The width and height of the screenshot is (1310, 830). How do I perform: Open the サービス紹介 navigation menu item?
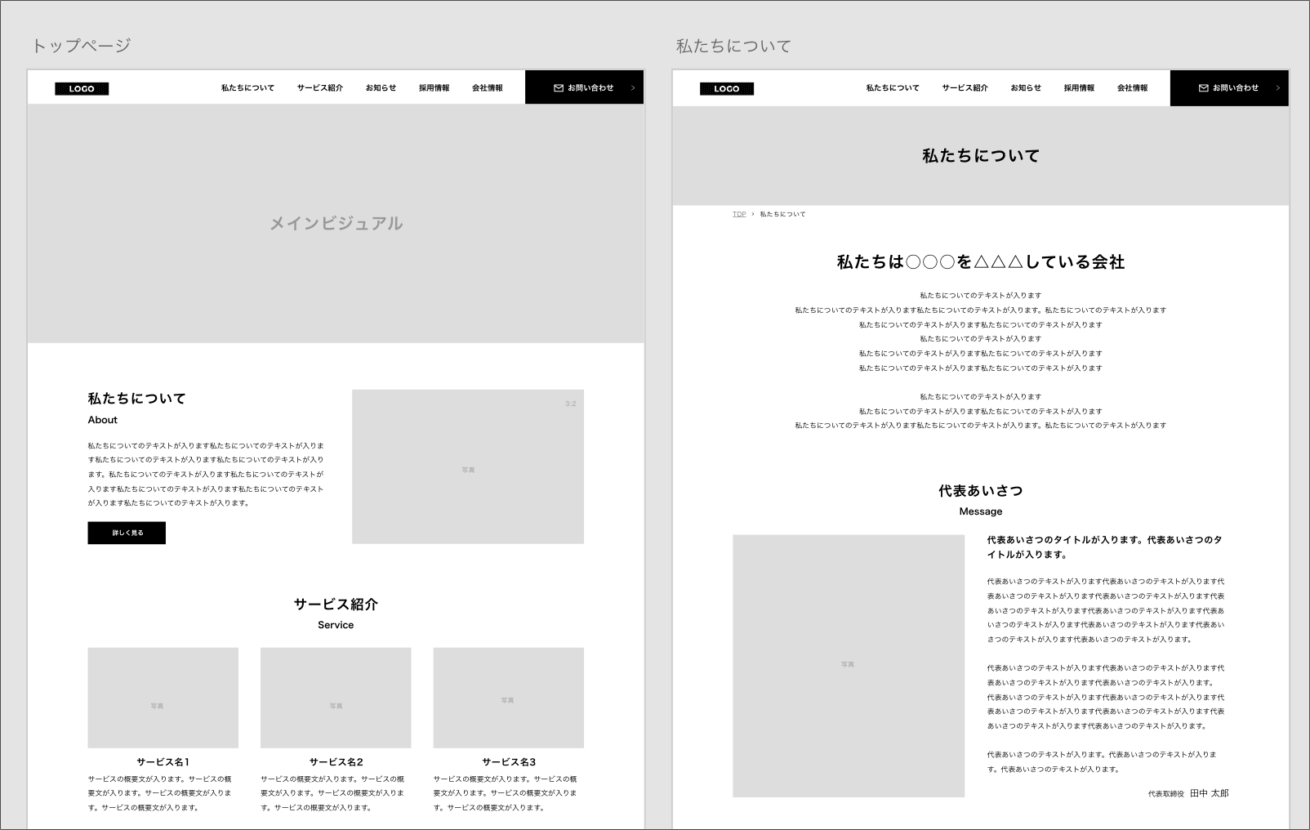click(x=318, y=87)
